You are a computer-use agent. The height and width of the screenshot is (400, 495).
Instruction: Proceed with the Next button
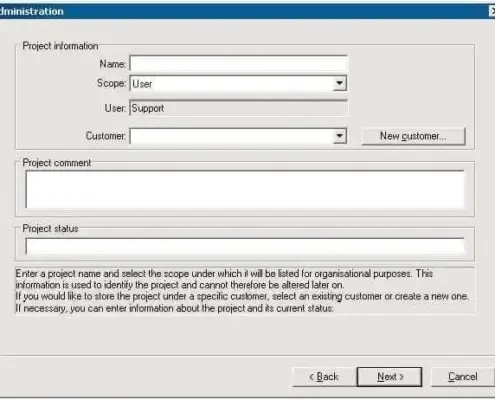[390, 377]
